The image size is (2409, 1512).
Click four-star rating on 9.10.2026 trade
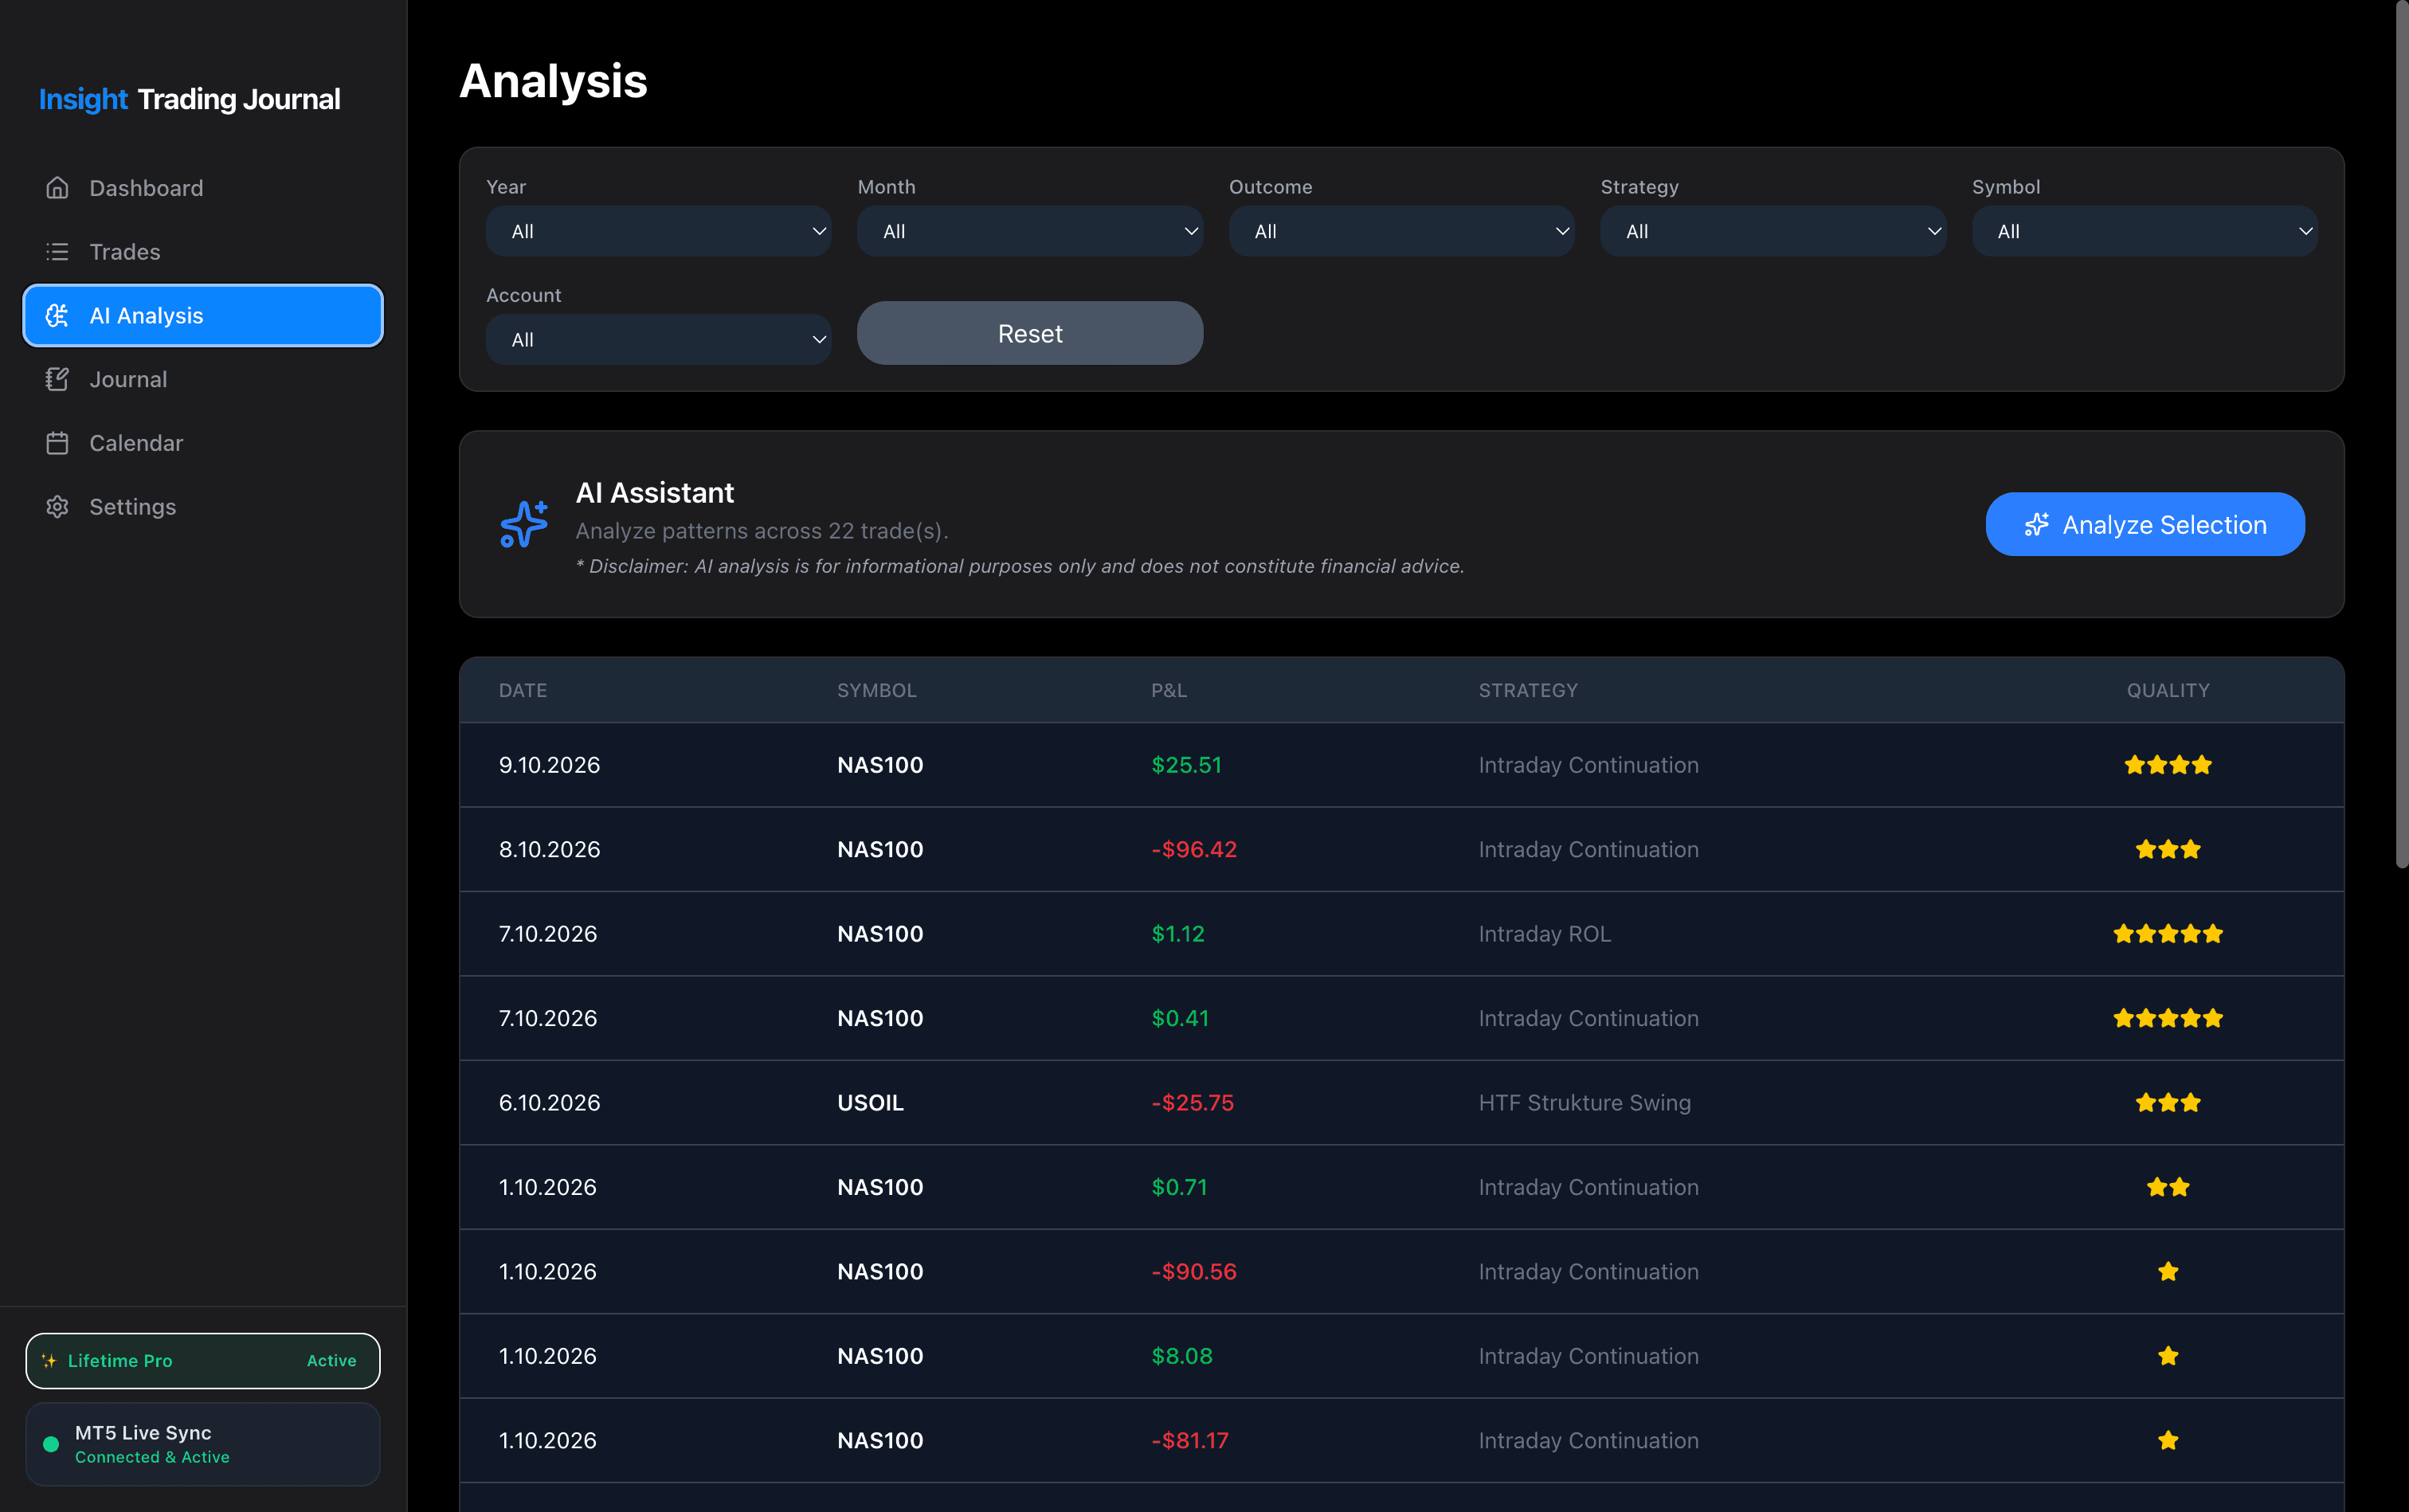(x=2167, y=765)
